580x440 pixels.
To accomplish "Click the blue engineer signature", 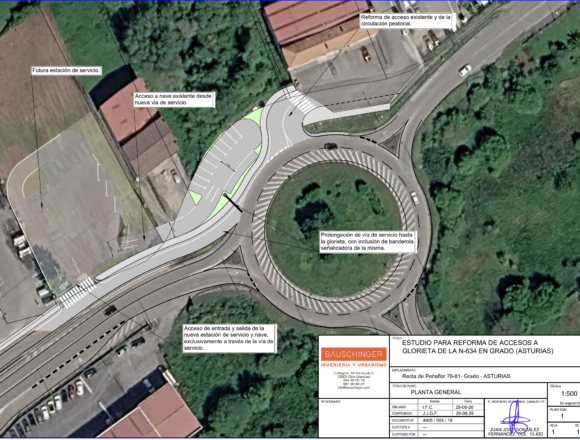I will [515, 416].
